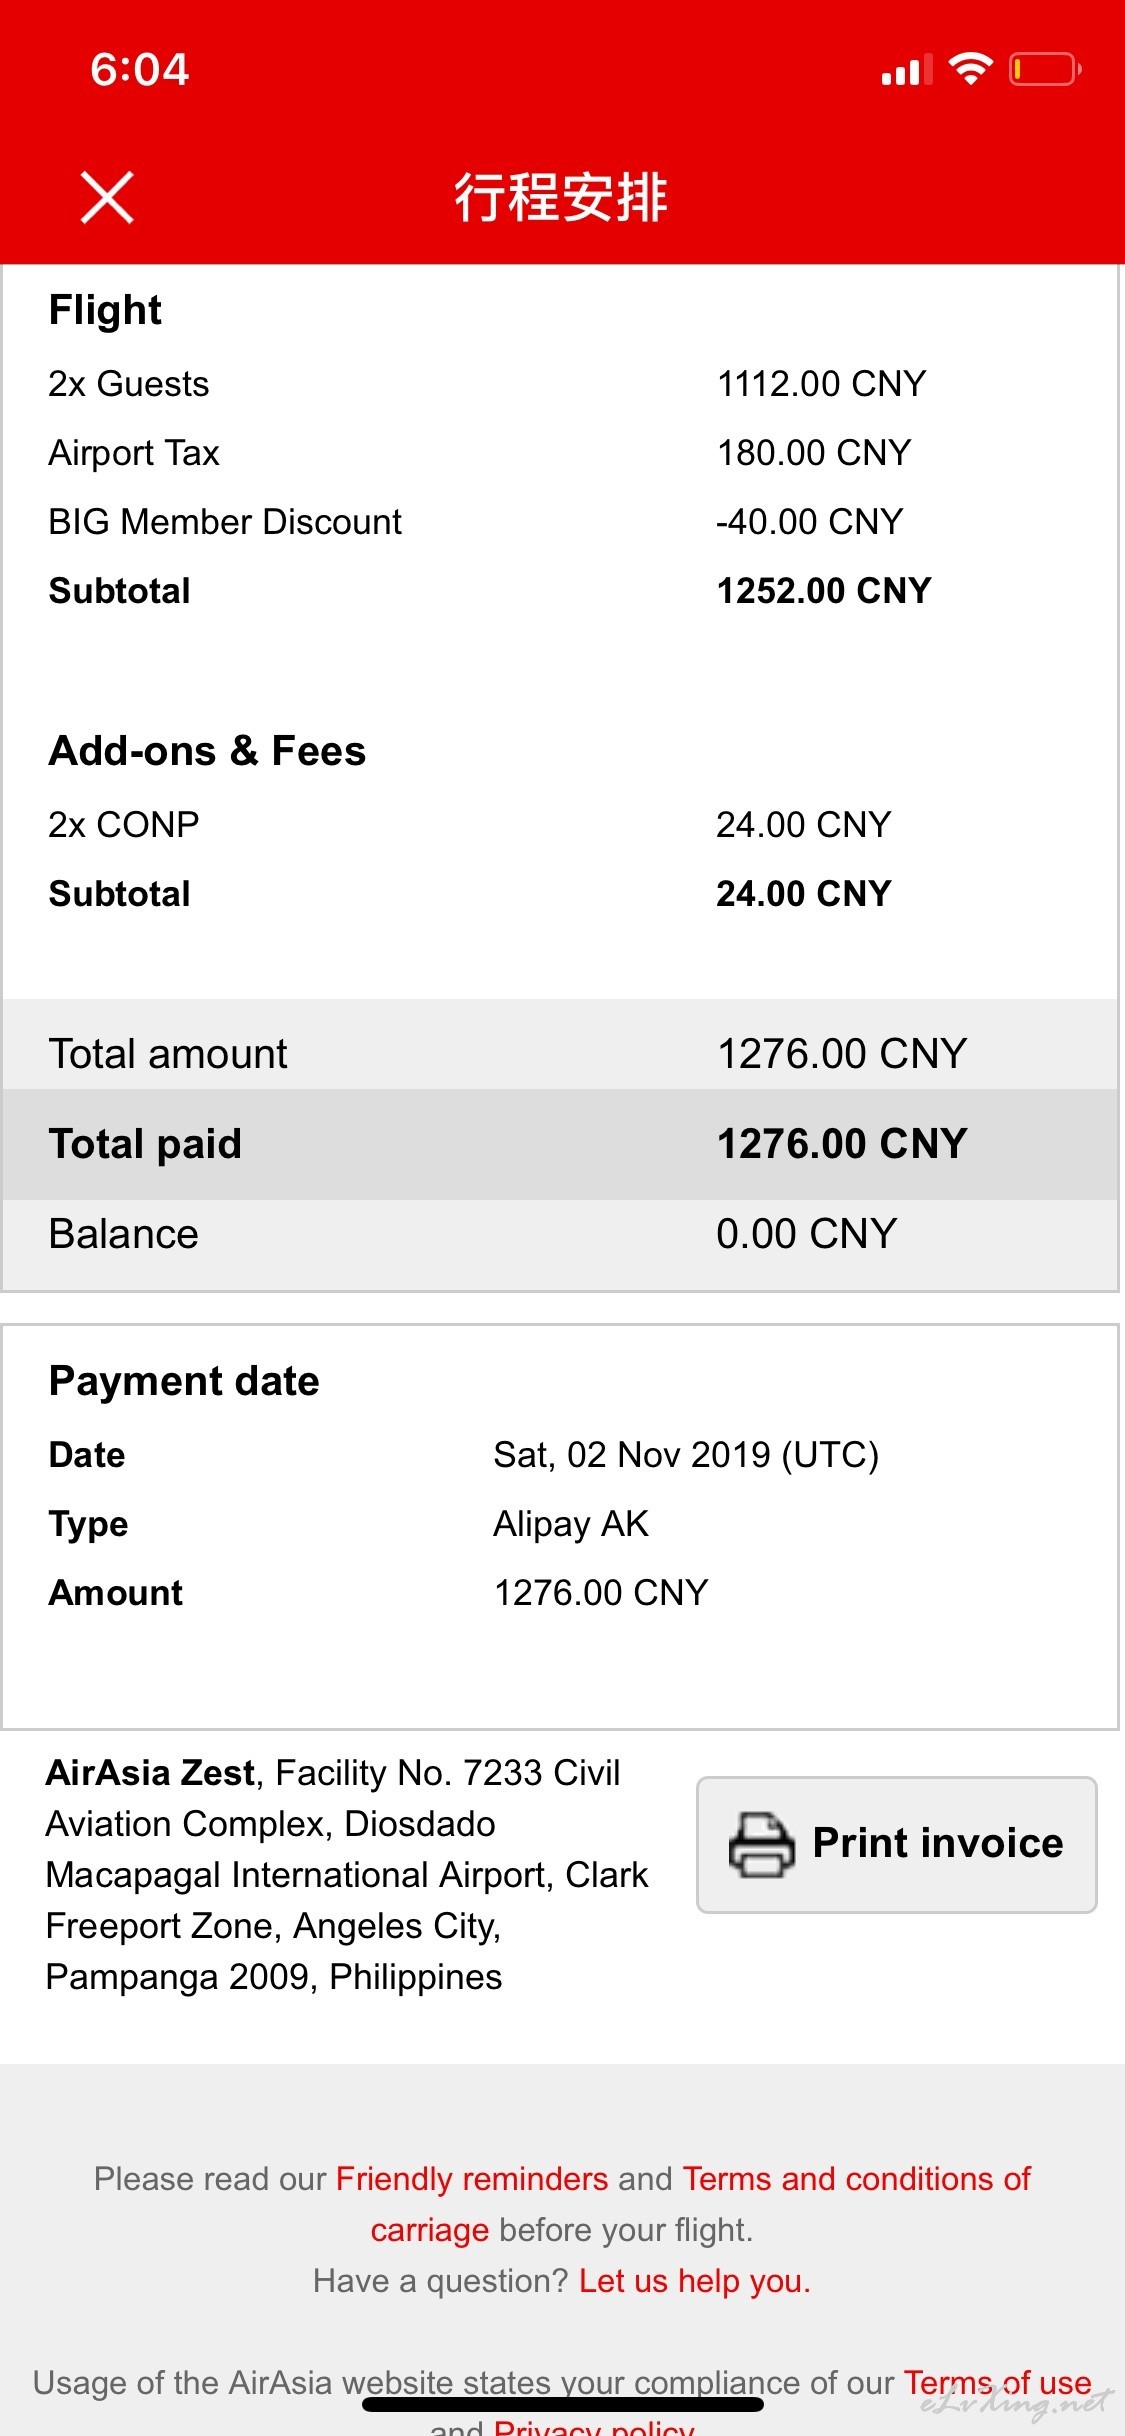Open the Terms of use link
This screenshot has width=1125, height=2436.
tap(997, 2383)
